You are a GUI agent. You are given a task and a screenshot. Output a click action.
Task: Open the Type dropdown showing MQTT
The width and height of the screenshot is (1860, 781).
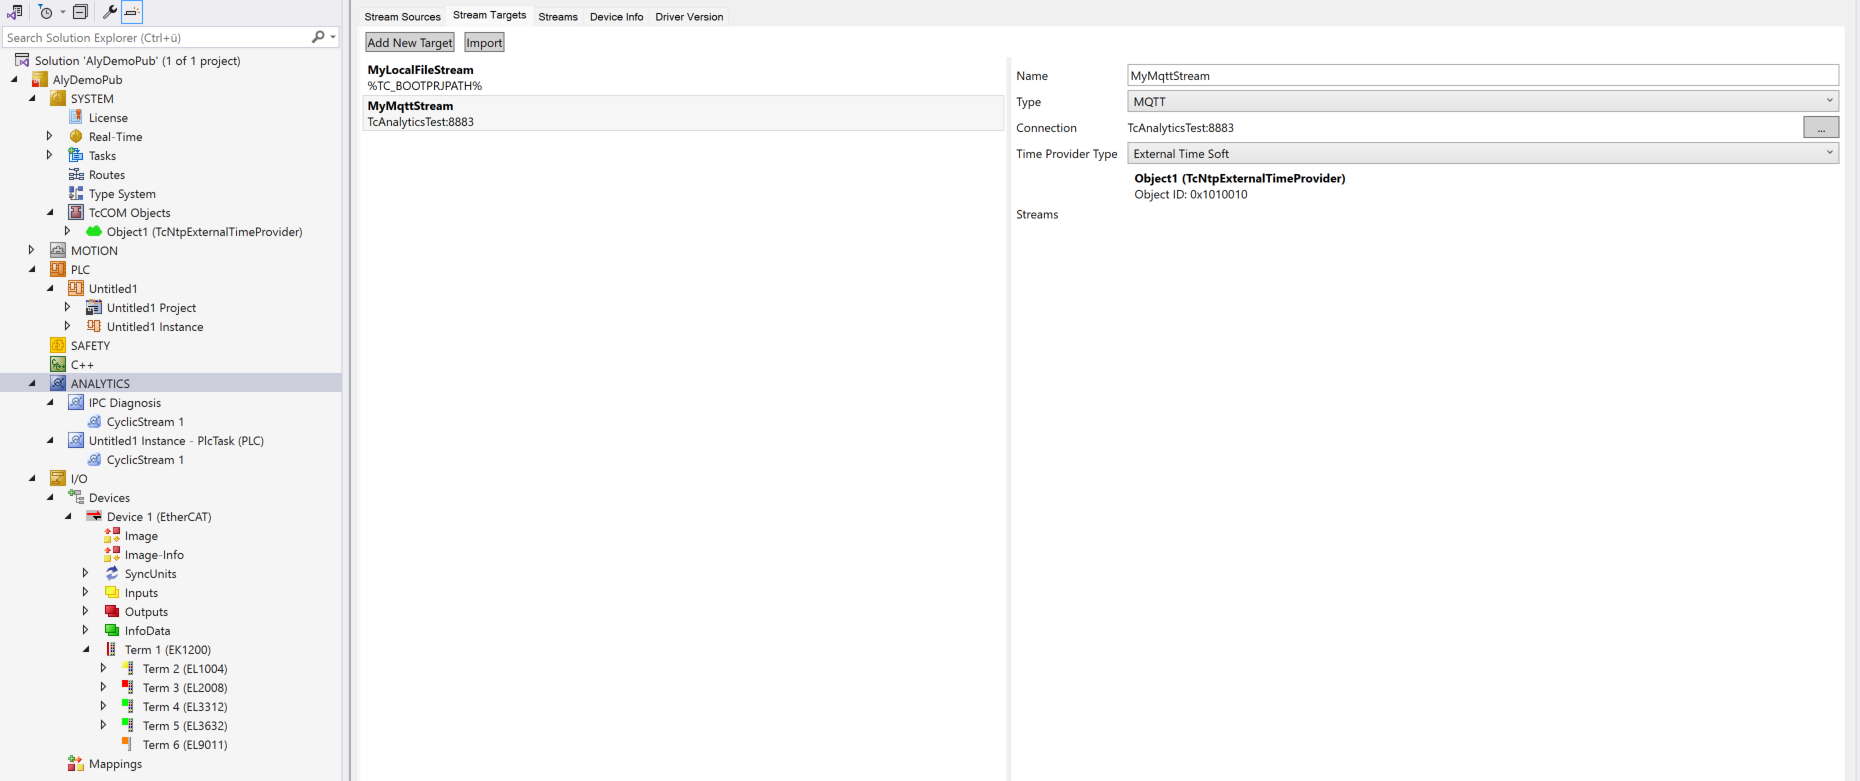[1482, 102]
